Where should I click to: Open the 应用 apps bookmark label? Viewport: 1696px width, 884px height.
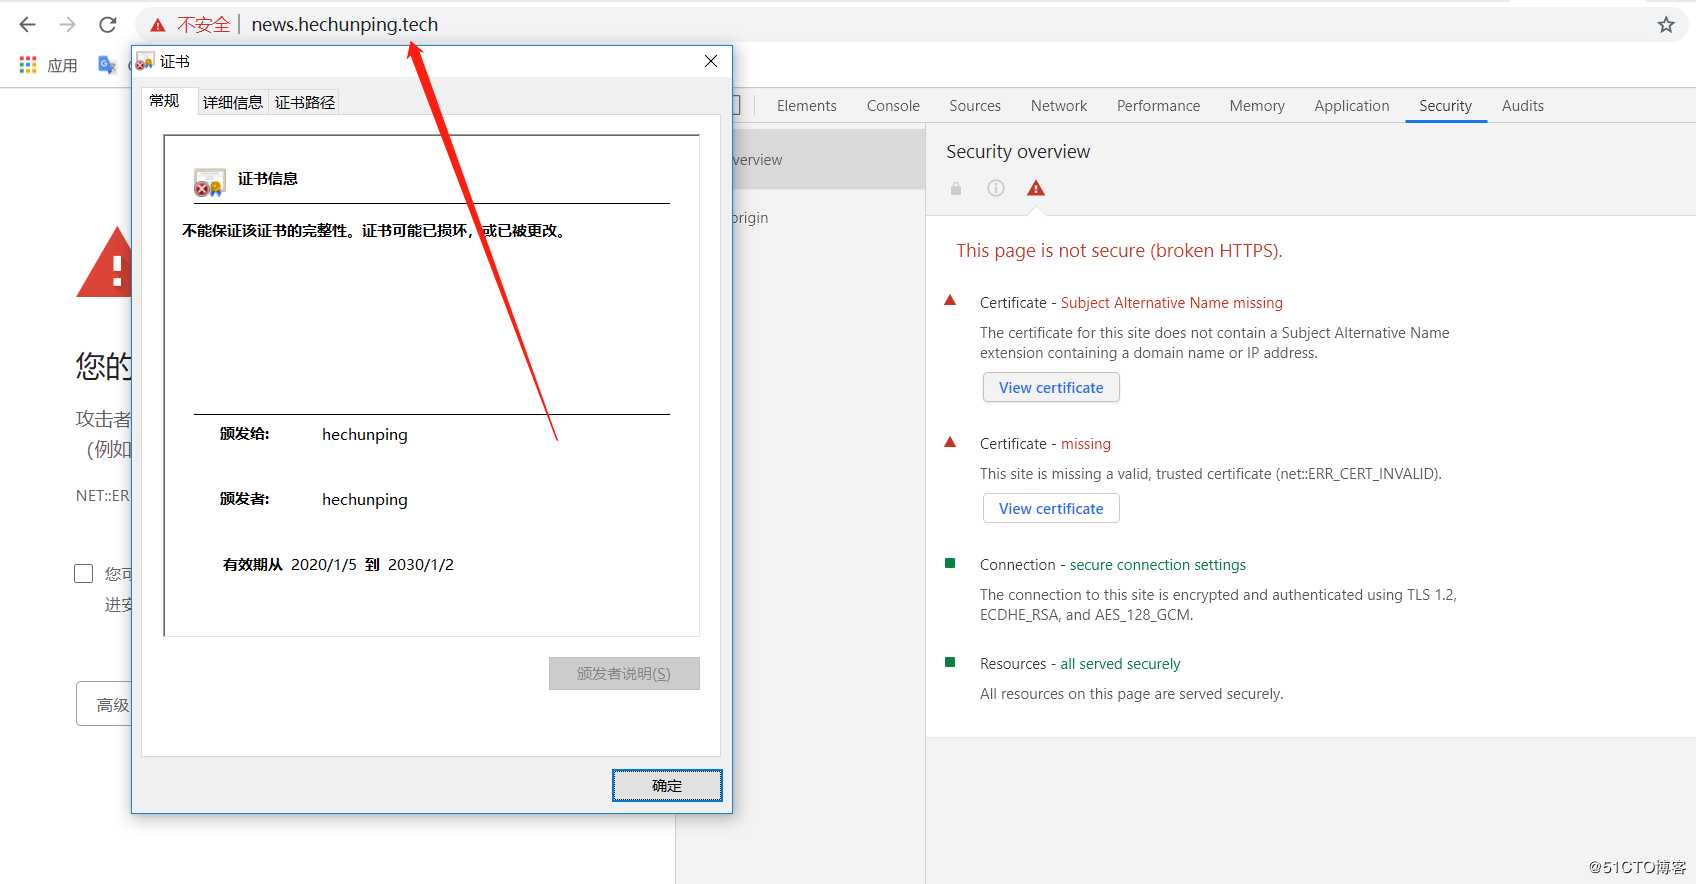coord(63,65)
